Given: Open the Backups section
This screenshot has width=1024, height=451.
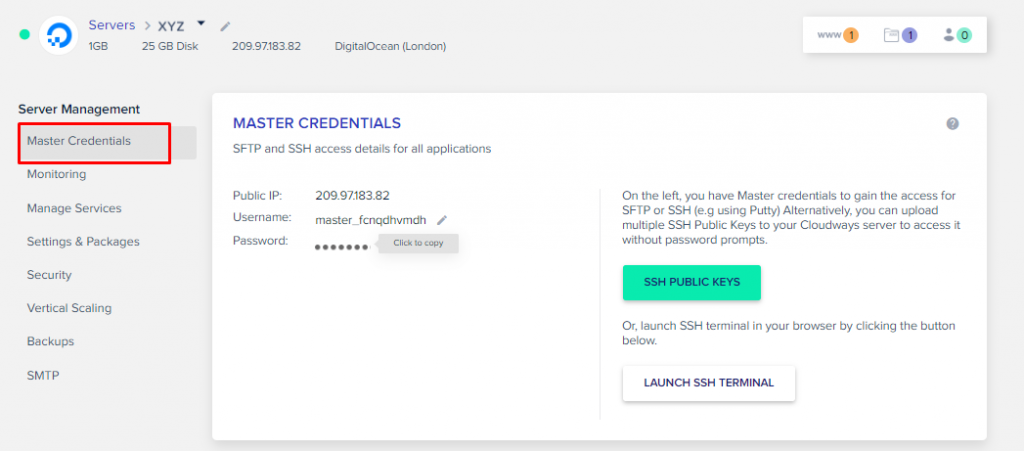Looking at the screenshot, I should 50,341.
